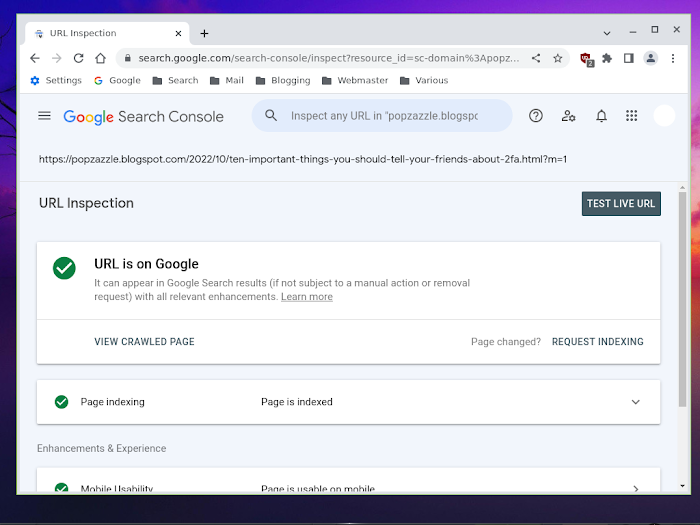700x525 pixels.
Task: Open the browser extensions puzzle icon
Action: (x=607, y=58)
